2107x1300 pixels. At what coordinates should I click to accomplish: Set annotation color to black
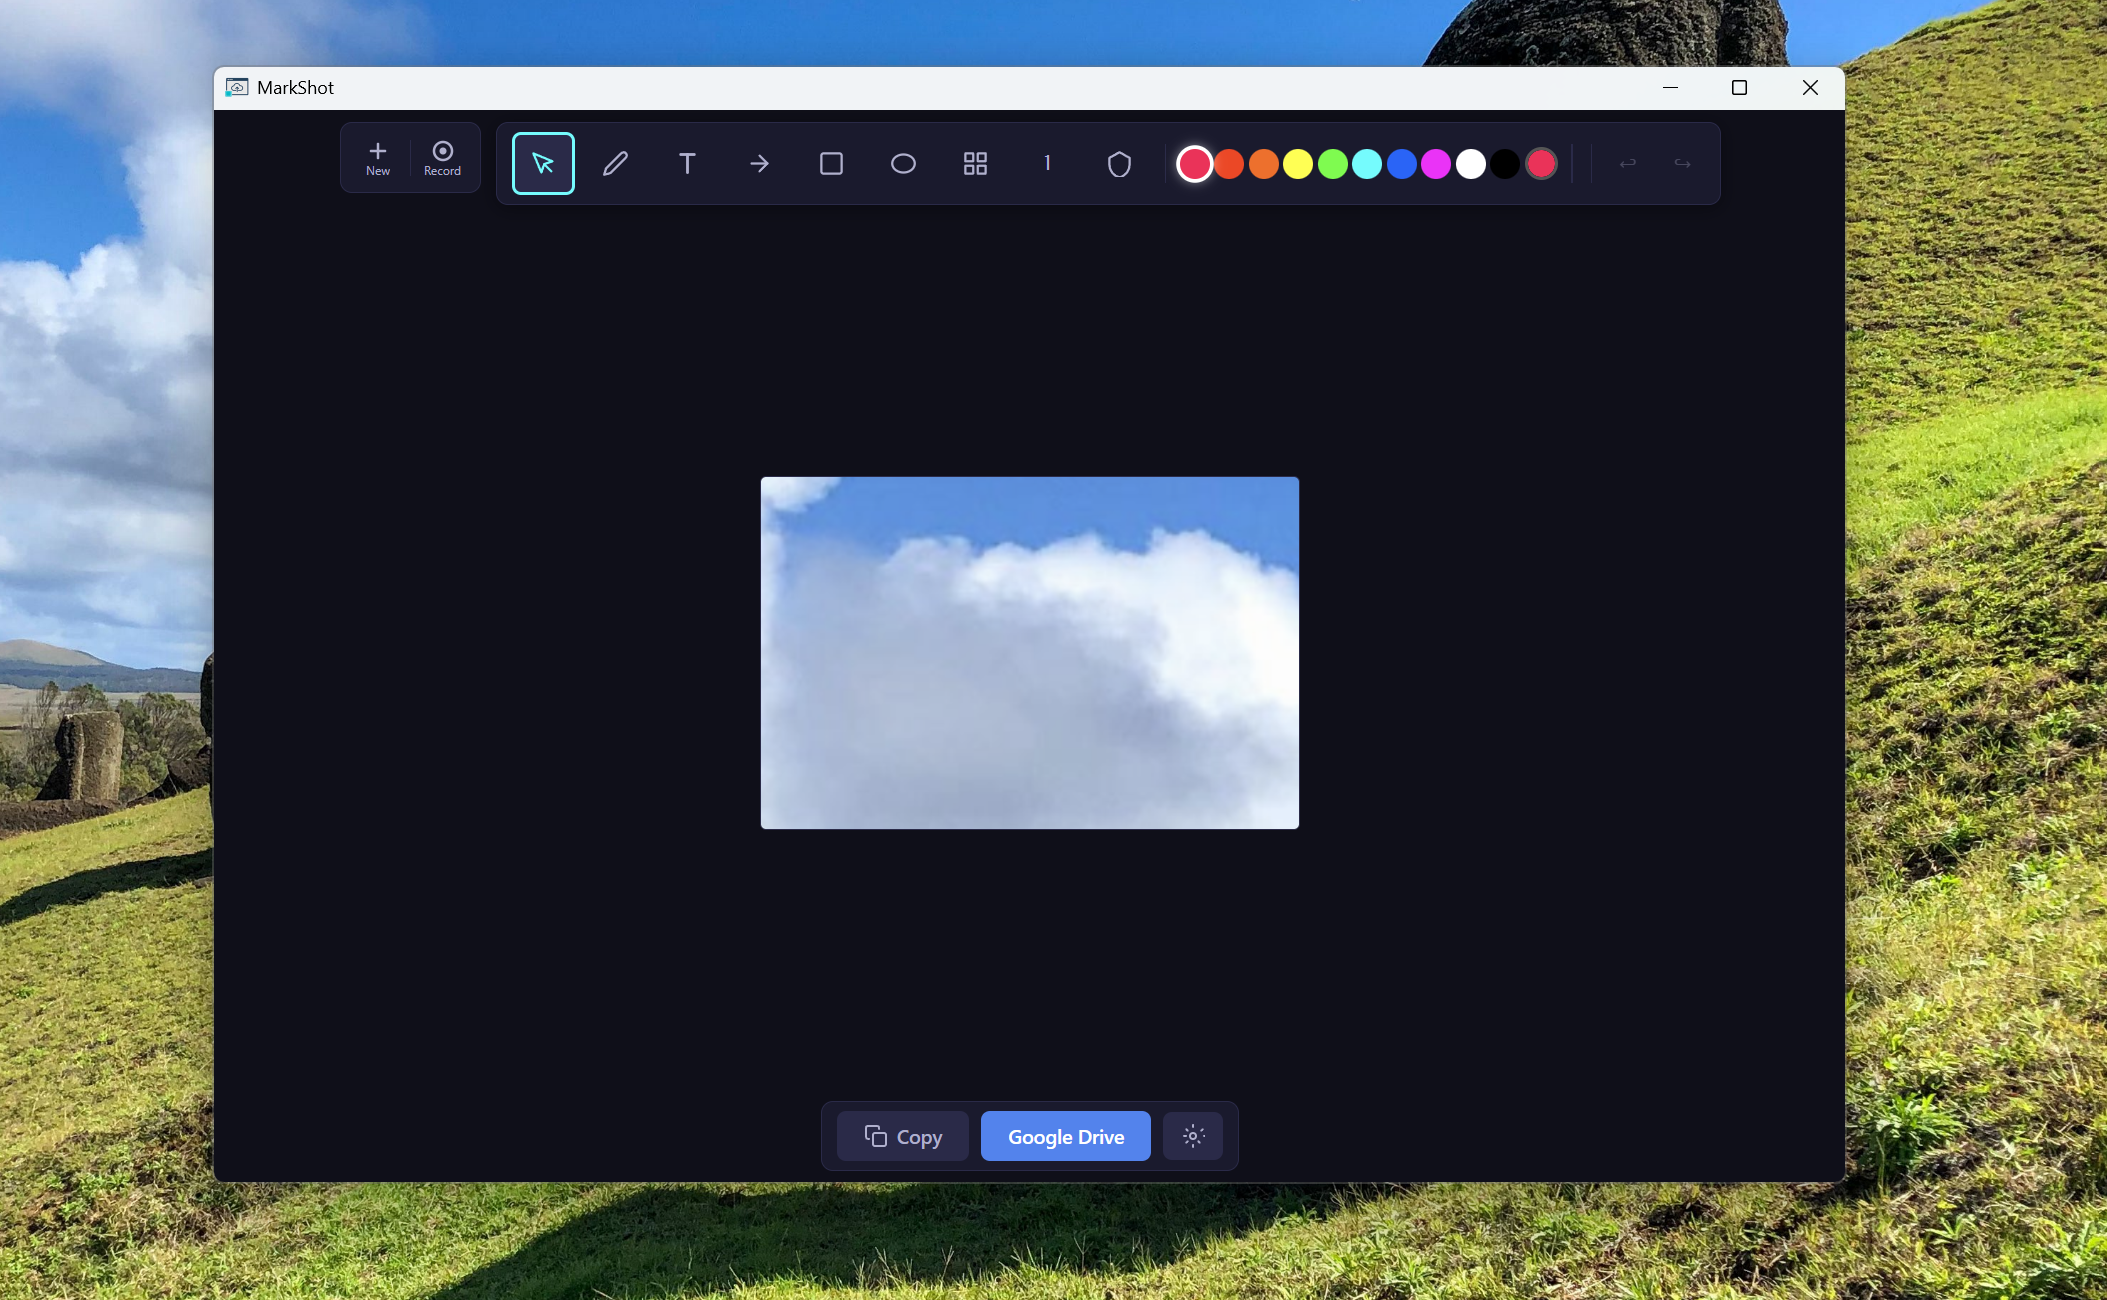tap(1504, 164)
